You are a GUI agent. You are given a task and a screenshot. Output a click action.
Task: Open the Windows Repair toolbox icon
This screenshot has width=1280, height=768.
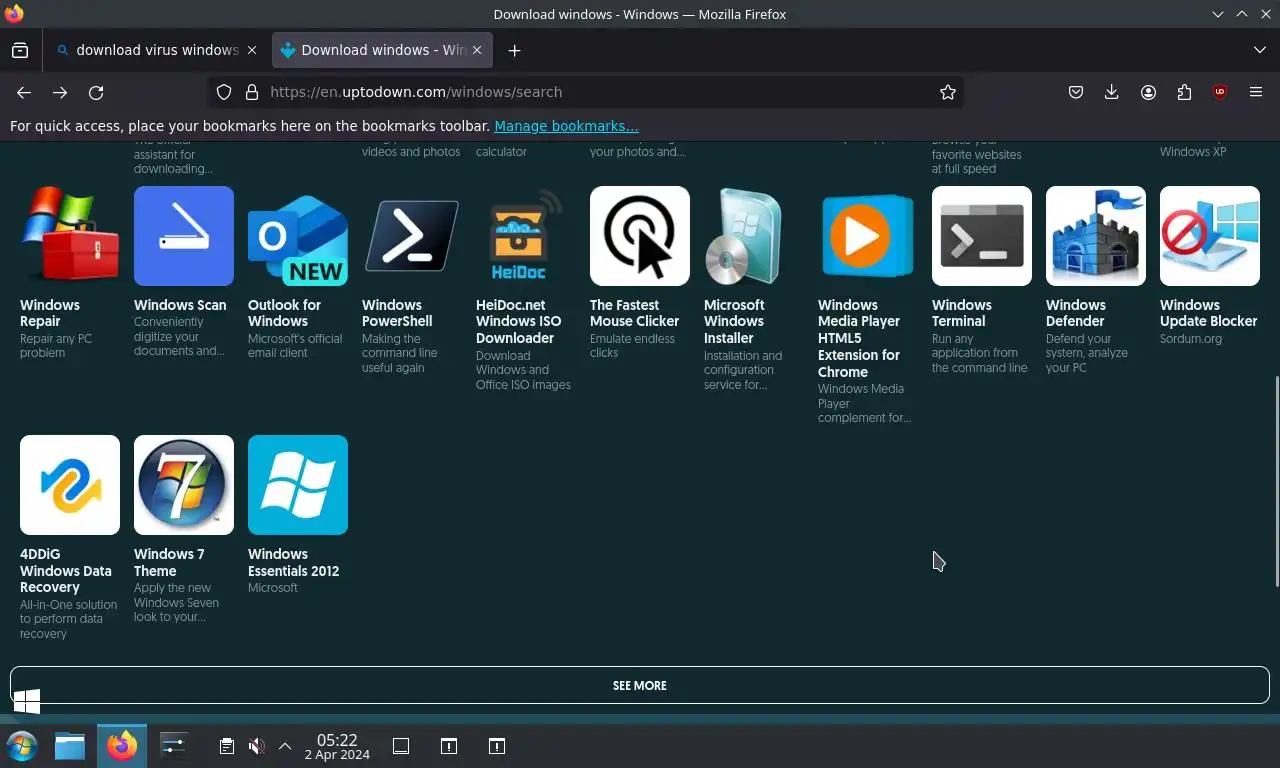pyautogui.click(x=70, y=236)
